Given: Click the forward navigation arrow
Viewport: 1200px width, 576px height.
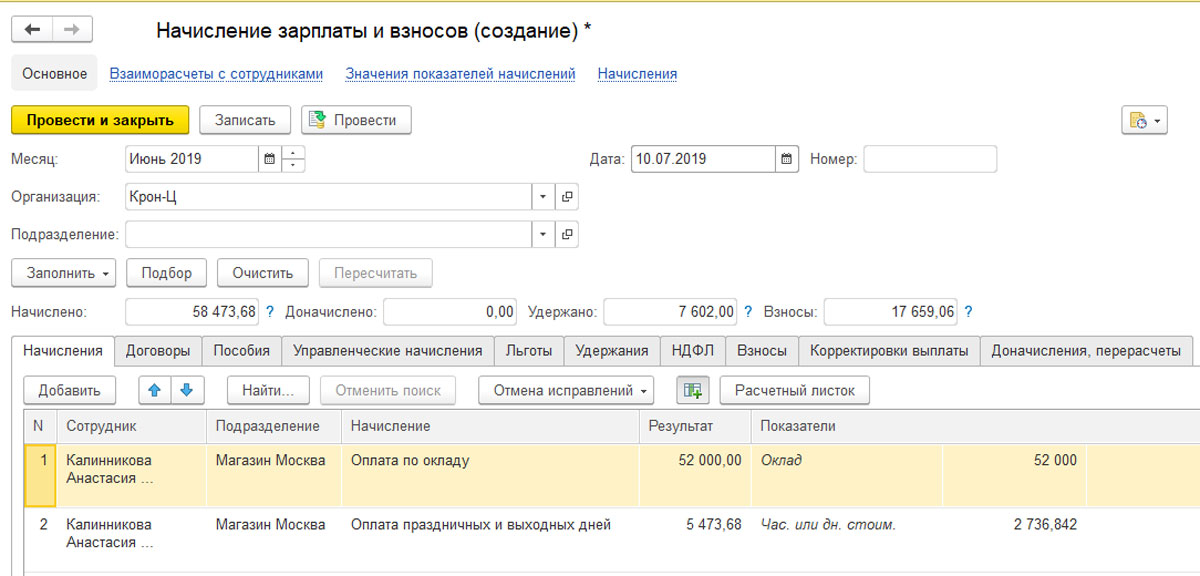Looking at the screenshot, I should click(71, 30).
